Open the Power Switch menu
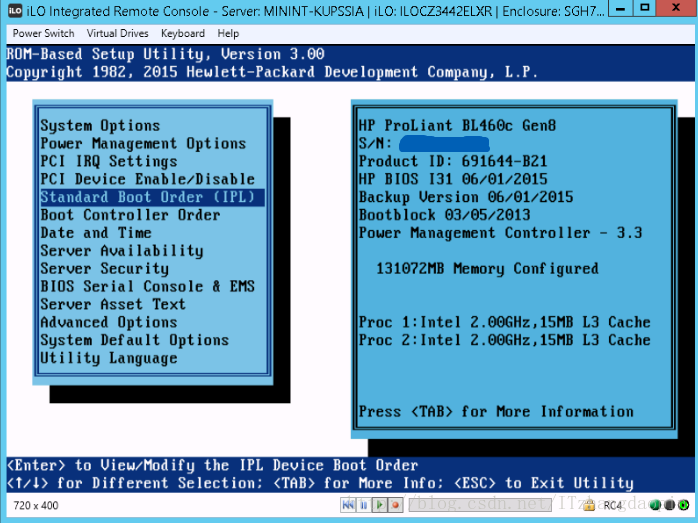The image size is (698, 523). click(x=43, y=33)
